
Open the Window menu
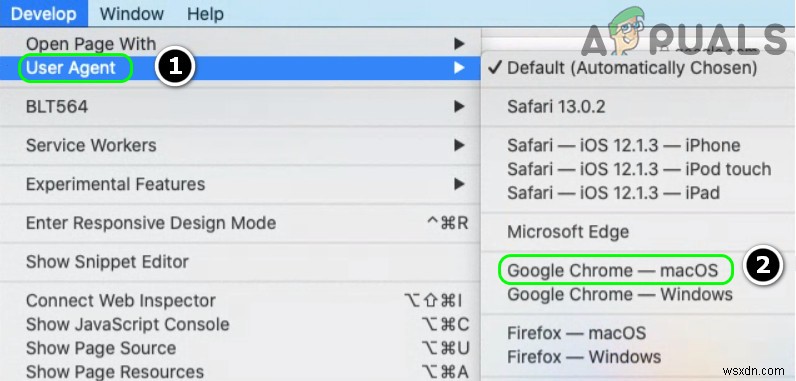point(131,14)
